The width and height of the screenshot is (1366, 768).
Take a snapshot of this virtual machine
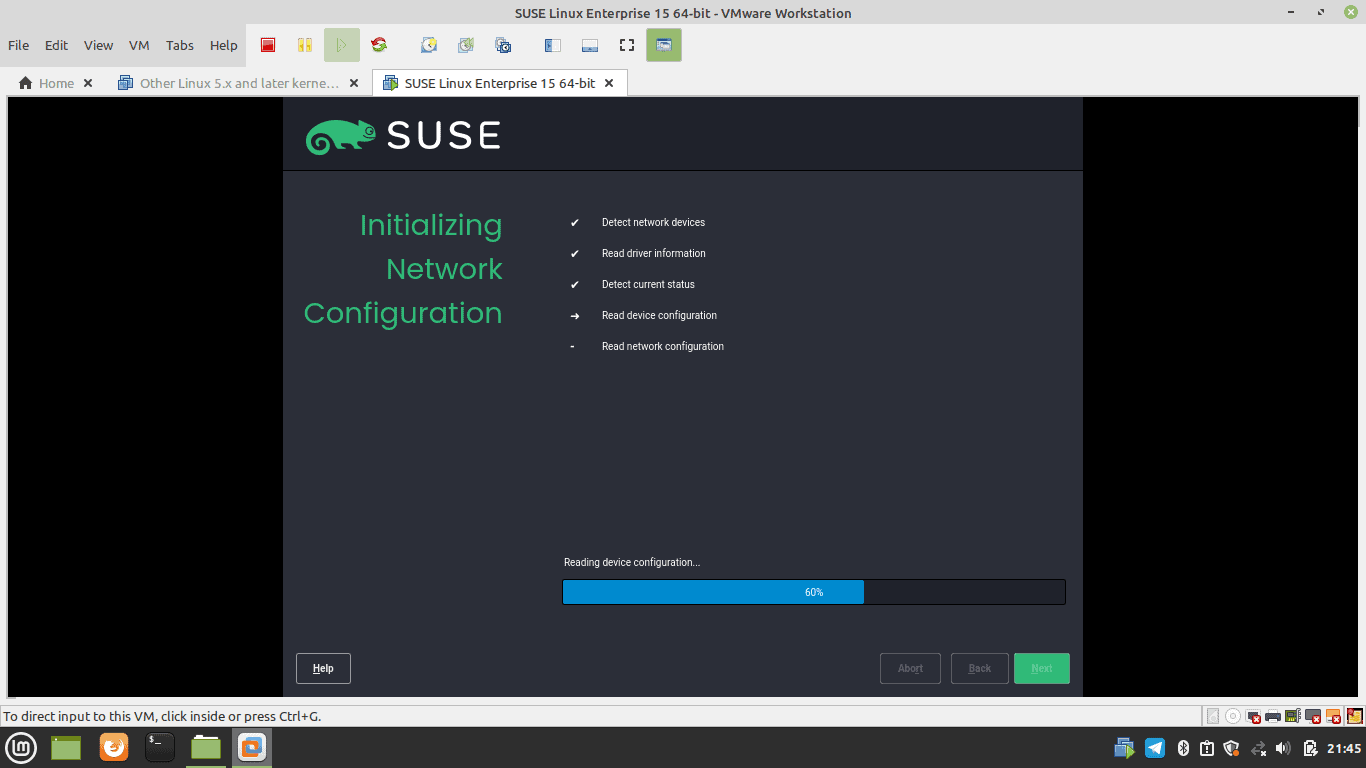click(x=429, y=45)
